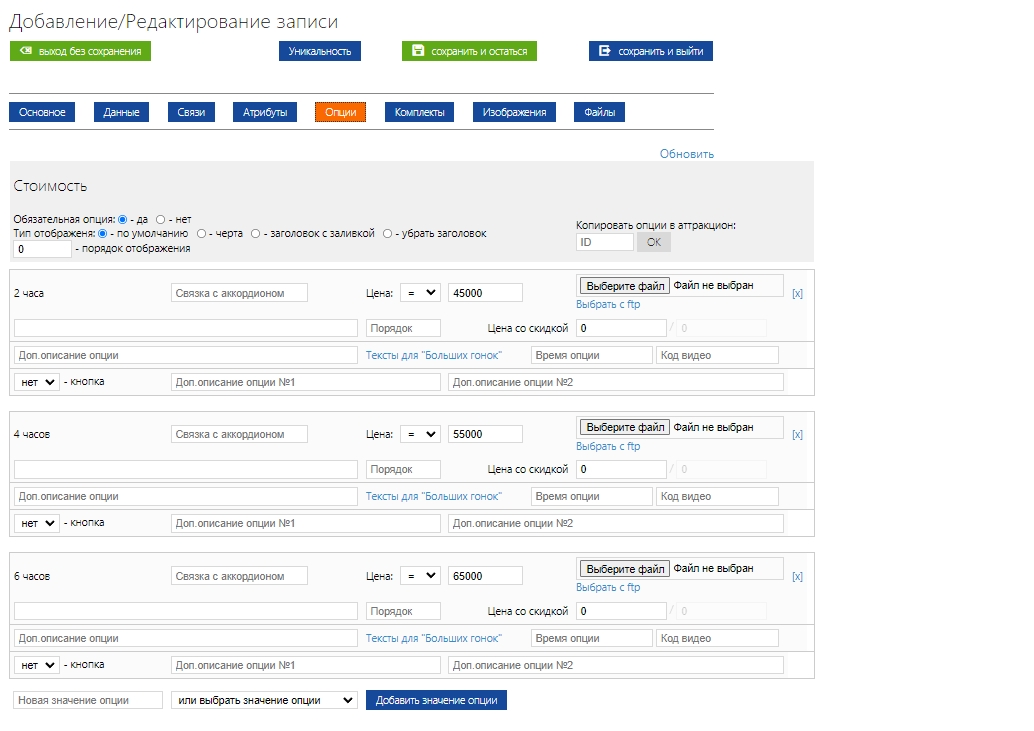
Task: Open price operator dropdown for 2 часа
Action: click(x=419, y=292)
